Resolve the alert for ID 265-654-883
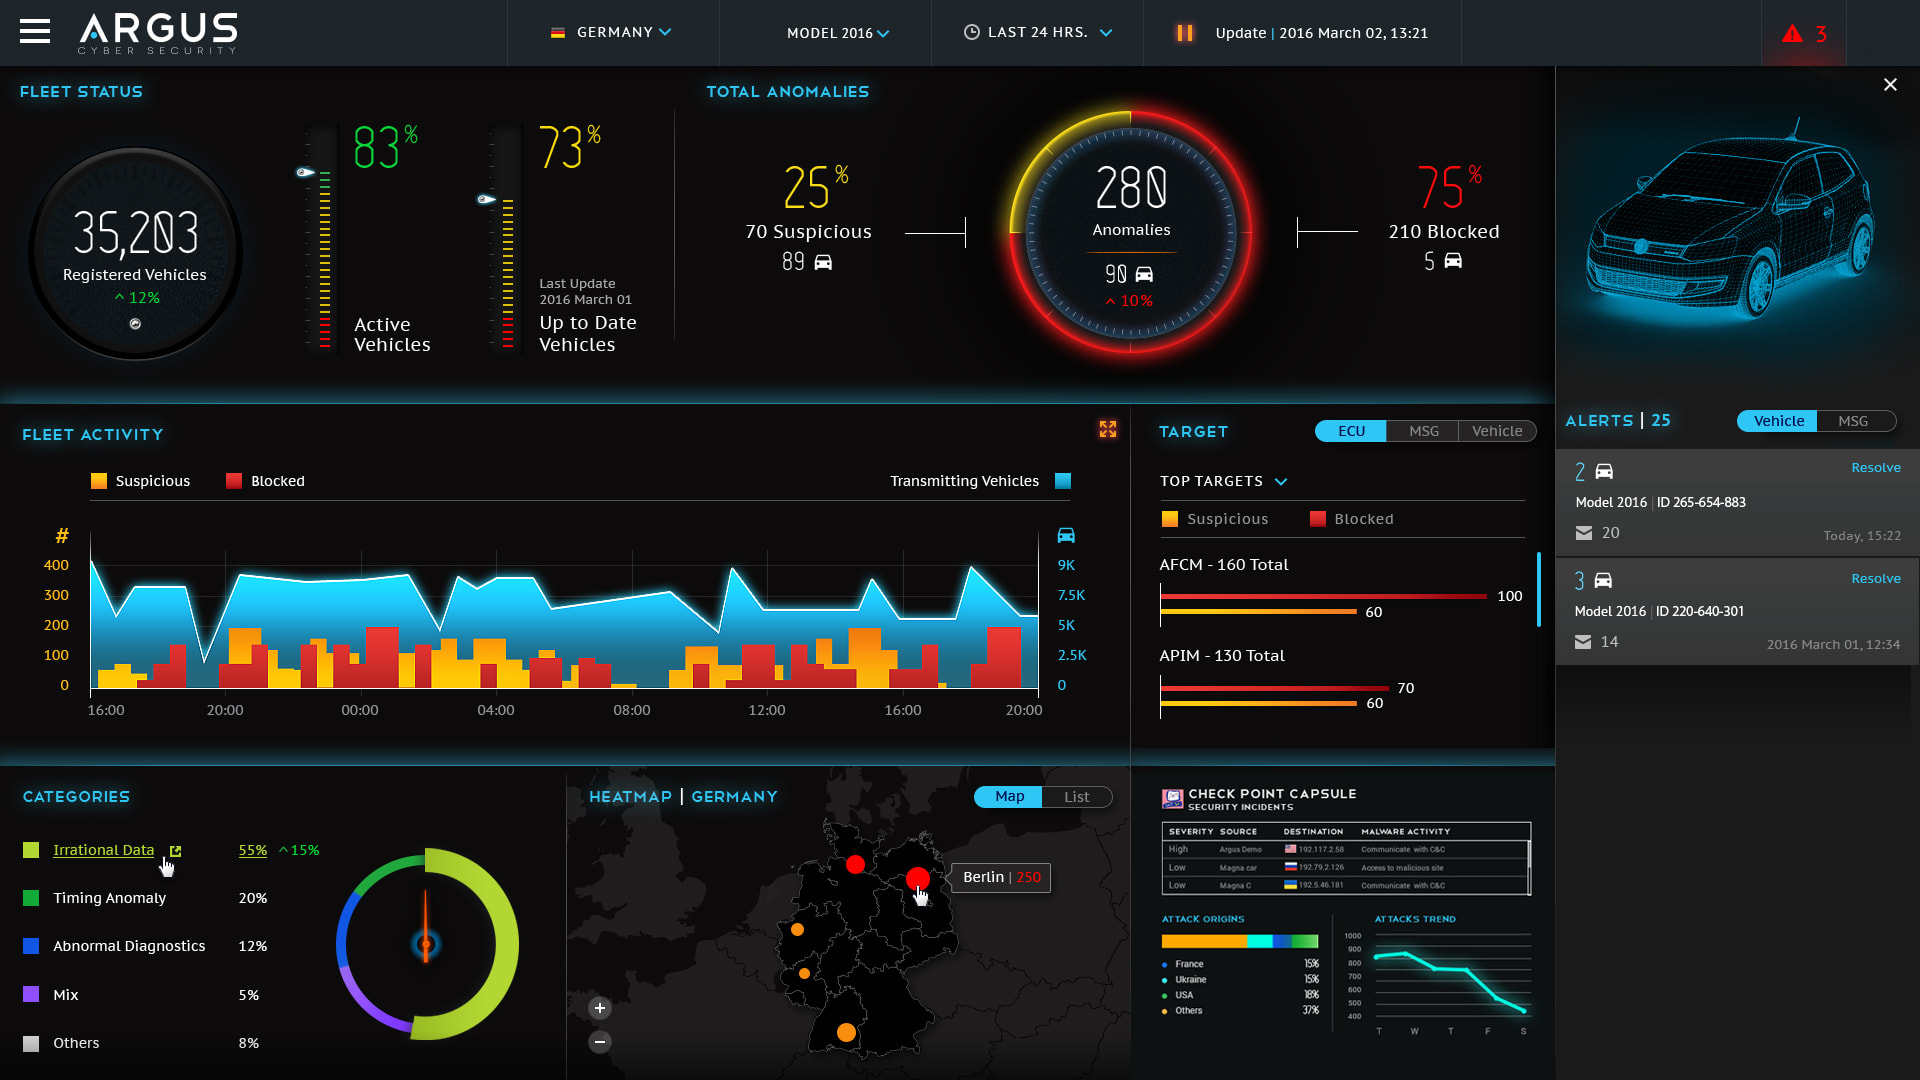 [1875, 468]
